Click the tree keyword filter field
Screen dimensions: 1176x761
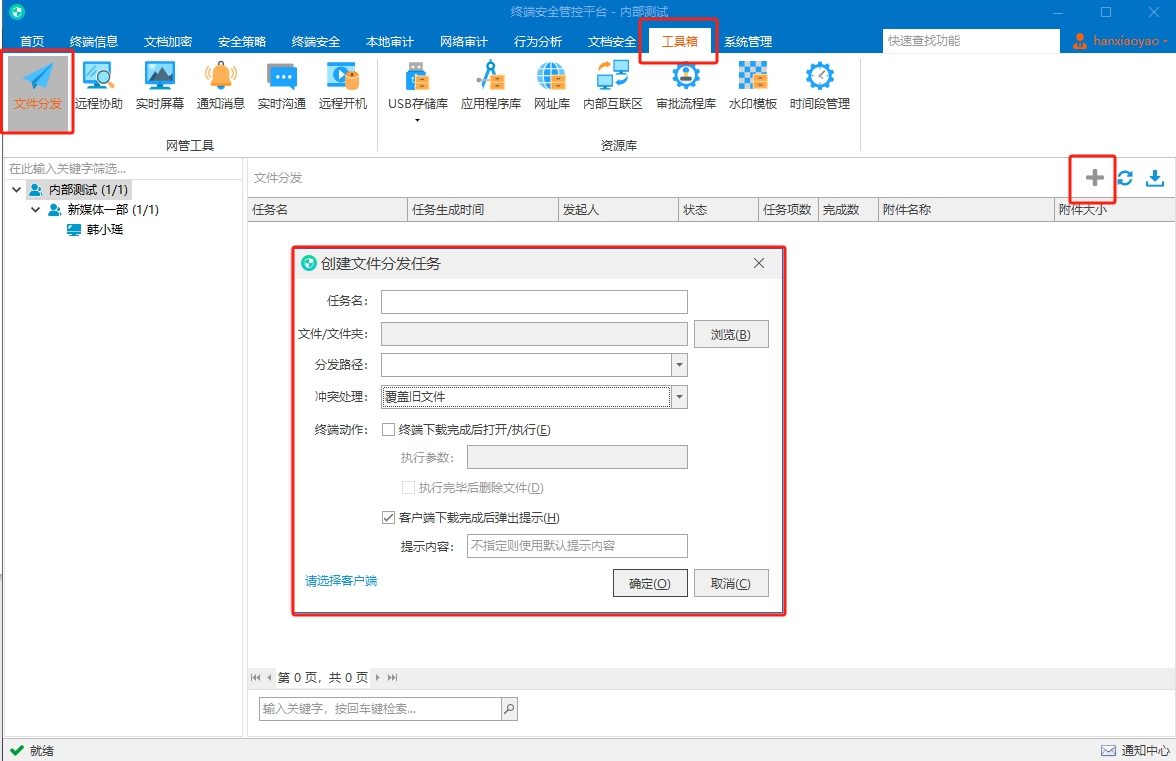pyautogui.click(x=124, y=169)
